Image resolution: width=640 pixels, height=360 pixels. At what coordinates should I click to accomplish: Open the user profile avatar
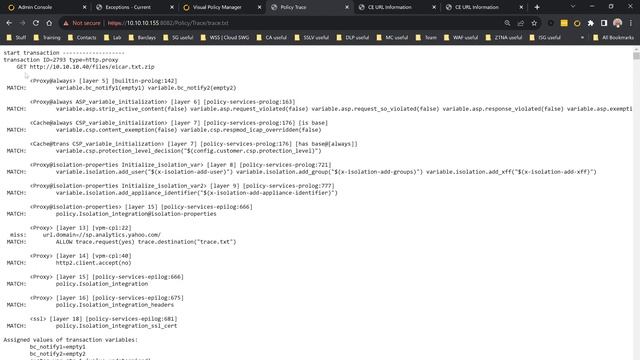click(x=618, y=23)
